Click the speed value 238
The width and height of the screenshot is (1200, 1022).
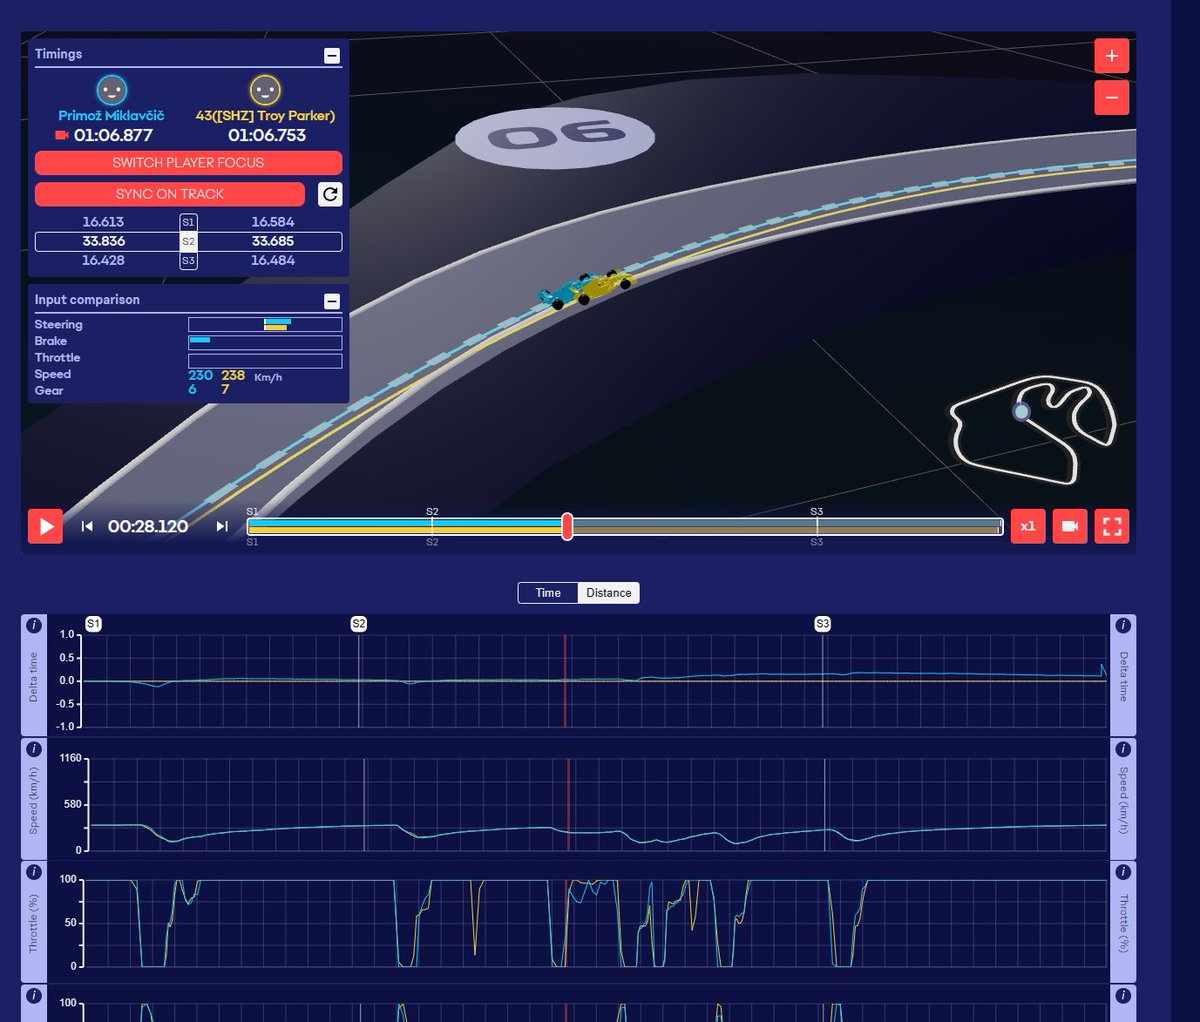point(233,375)
